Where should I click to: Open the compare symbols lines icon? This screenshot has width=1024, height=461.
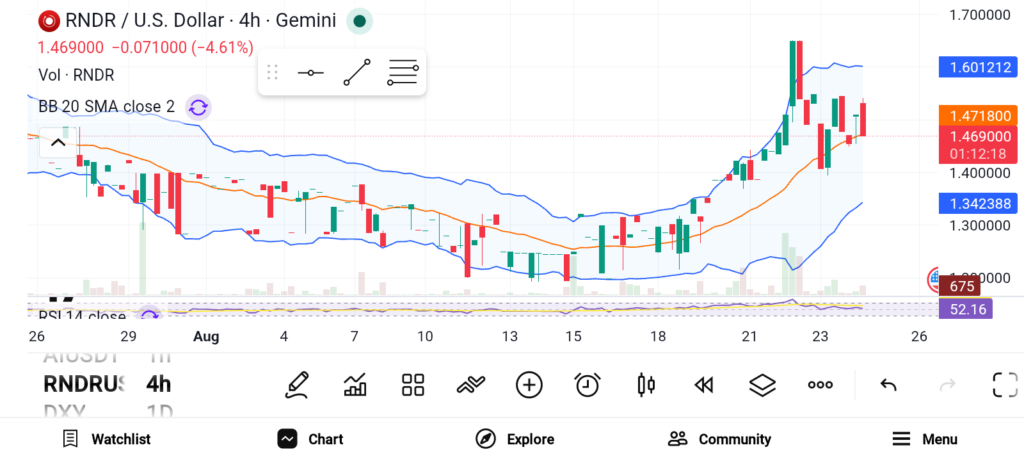pos(471,385)
